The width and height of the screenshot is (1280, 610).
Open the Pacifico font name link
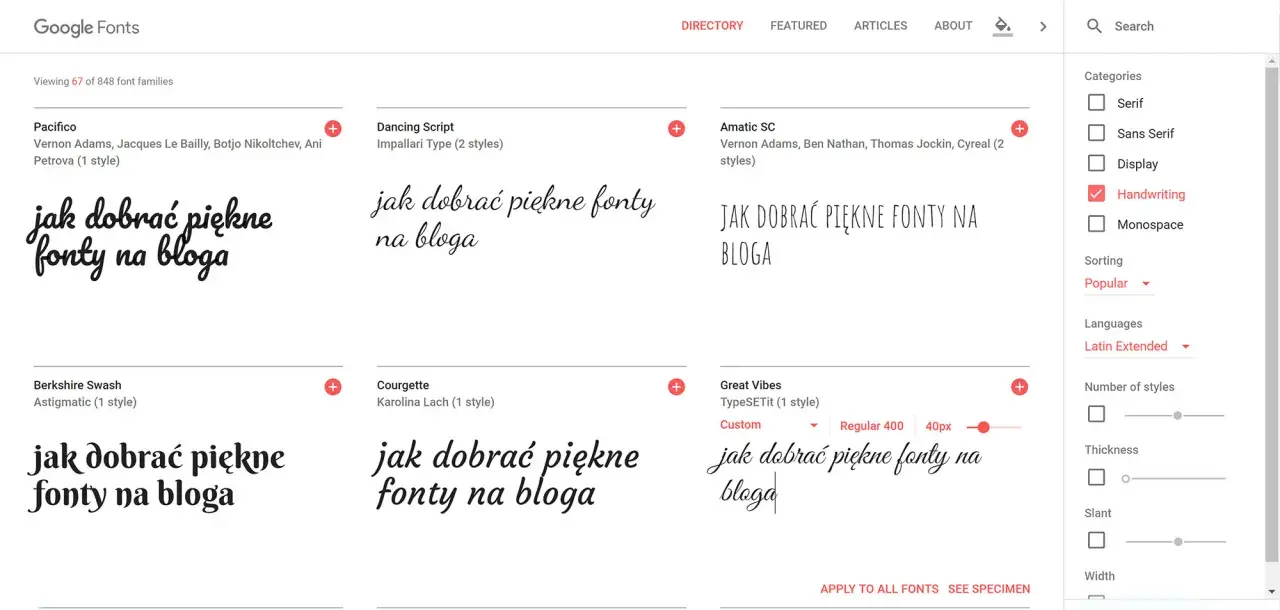pos(55,127)
